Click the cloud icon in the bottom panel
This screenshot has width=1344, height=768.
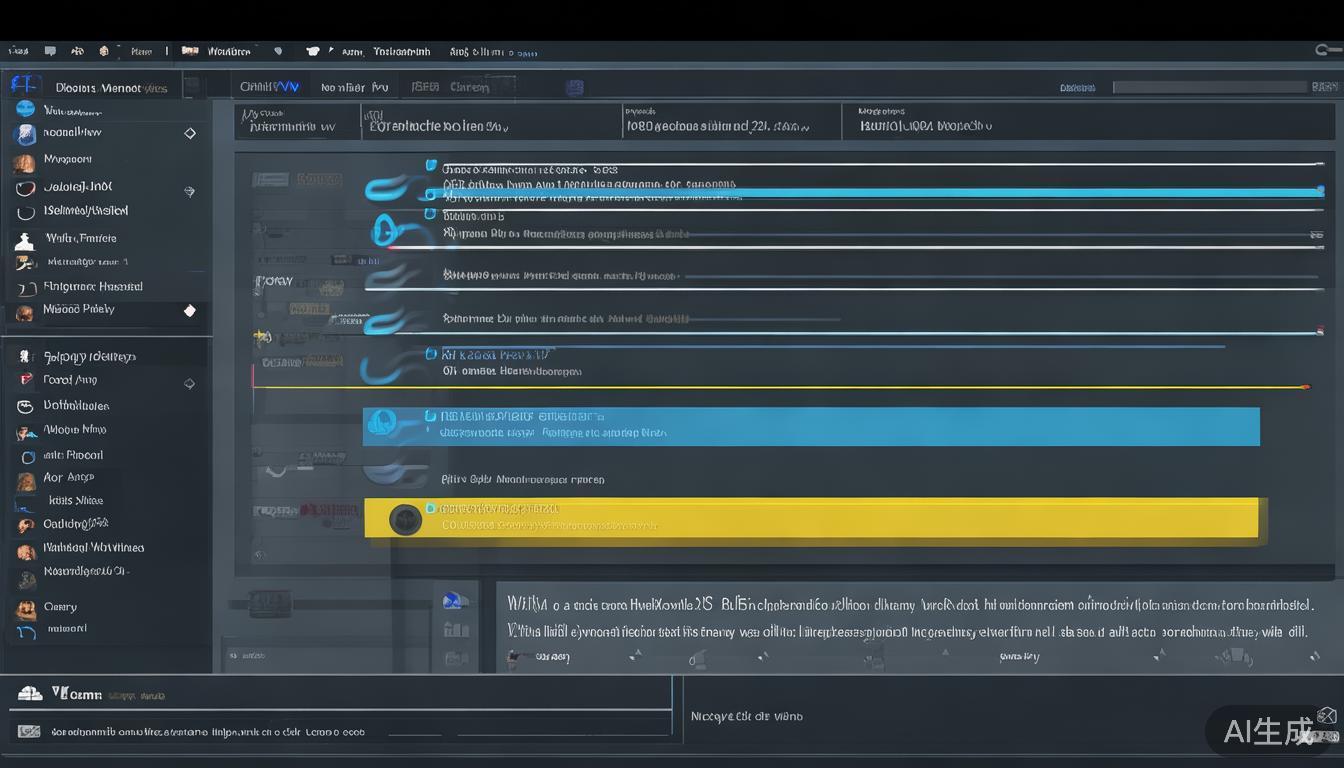click(x=30, y=692)
